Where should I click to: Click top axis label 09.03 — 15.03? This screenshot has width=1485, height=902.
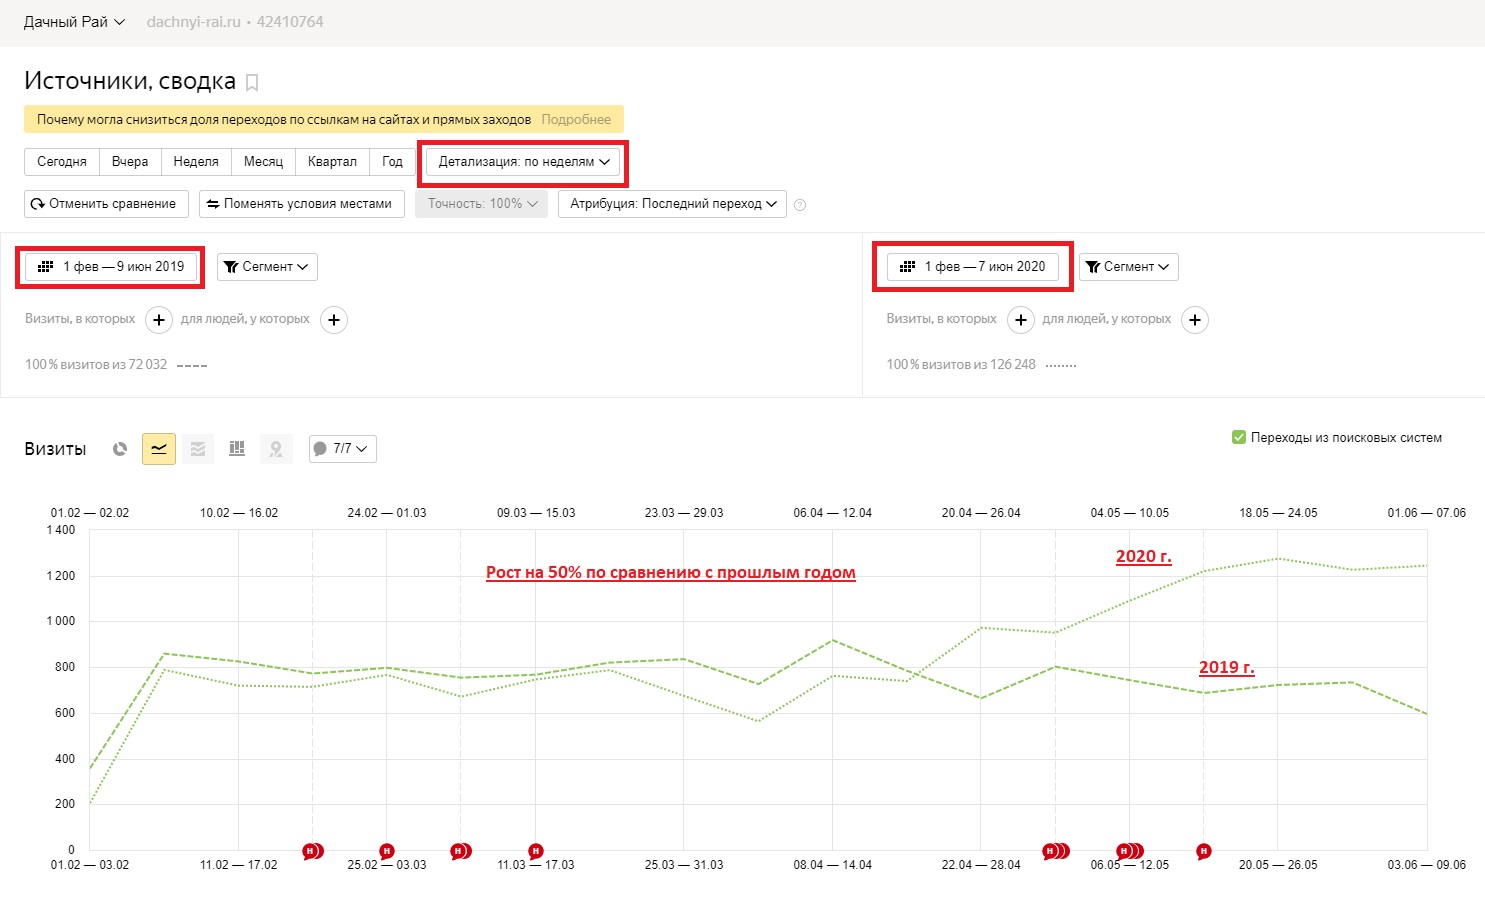[536, 513]
